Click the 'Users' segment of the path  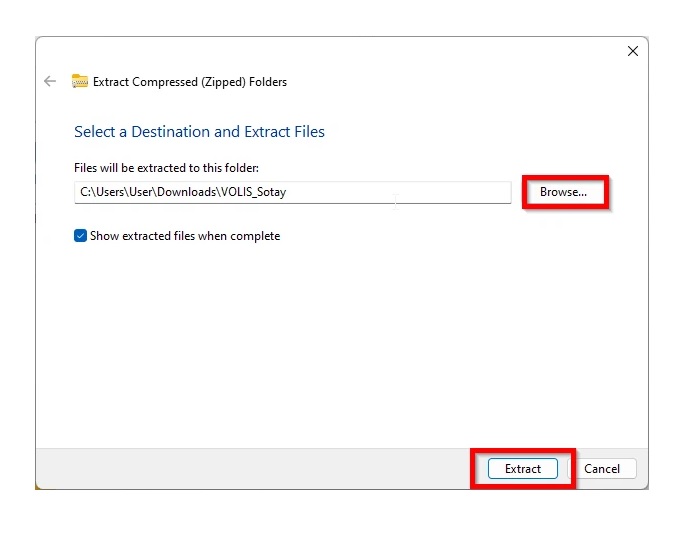click(x=112, y=192)
